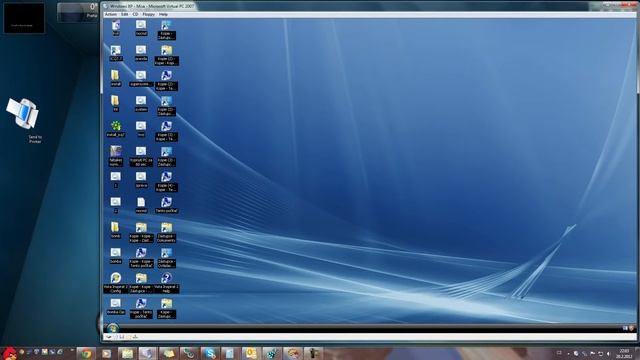Open the media player from the host taskbar
Viewport: 640px width, 360px height.
(x=106, y=353)
